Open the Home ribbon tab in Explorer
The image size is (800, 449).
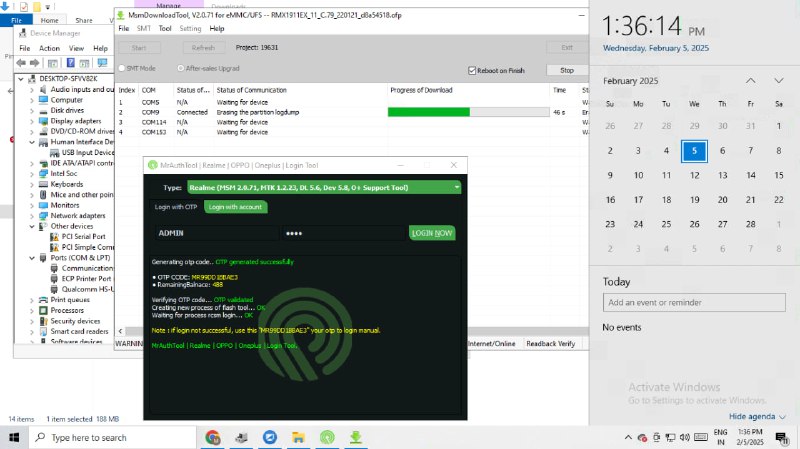(x=49, y=20)
